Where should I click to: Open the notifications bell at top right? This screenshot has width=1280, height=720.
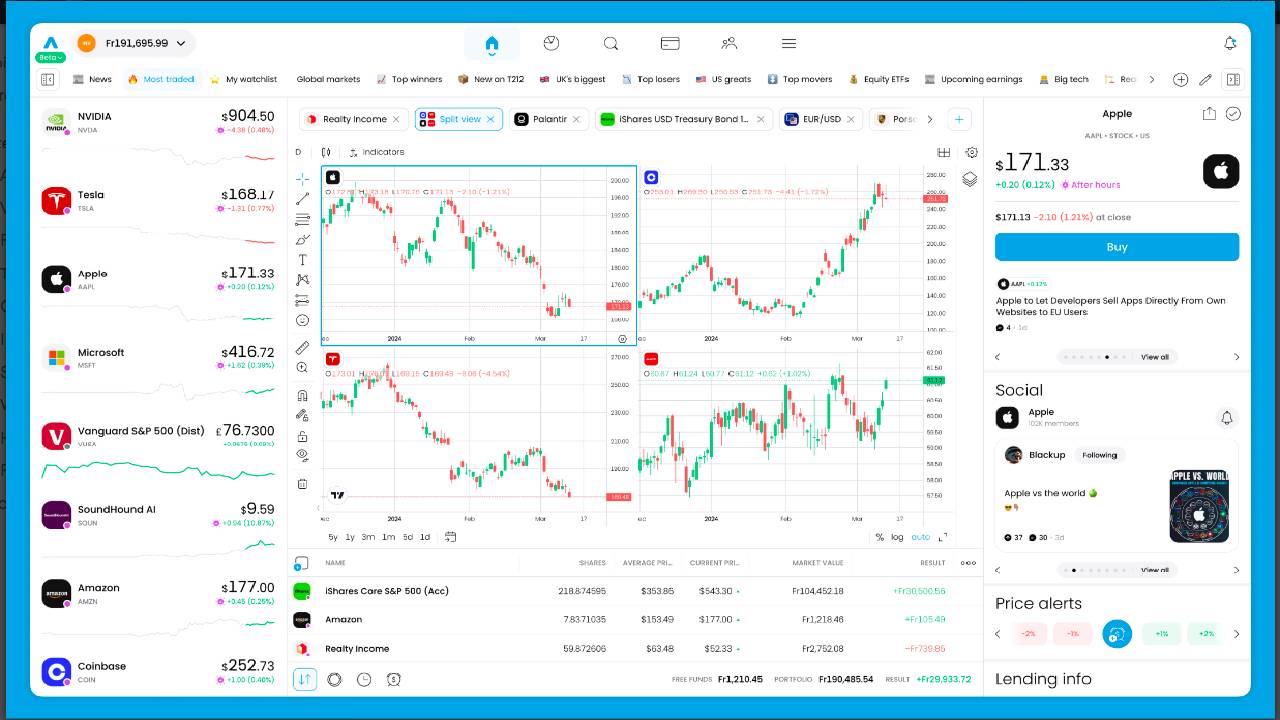(1230, 43)
